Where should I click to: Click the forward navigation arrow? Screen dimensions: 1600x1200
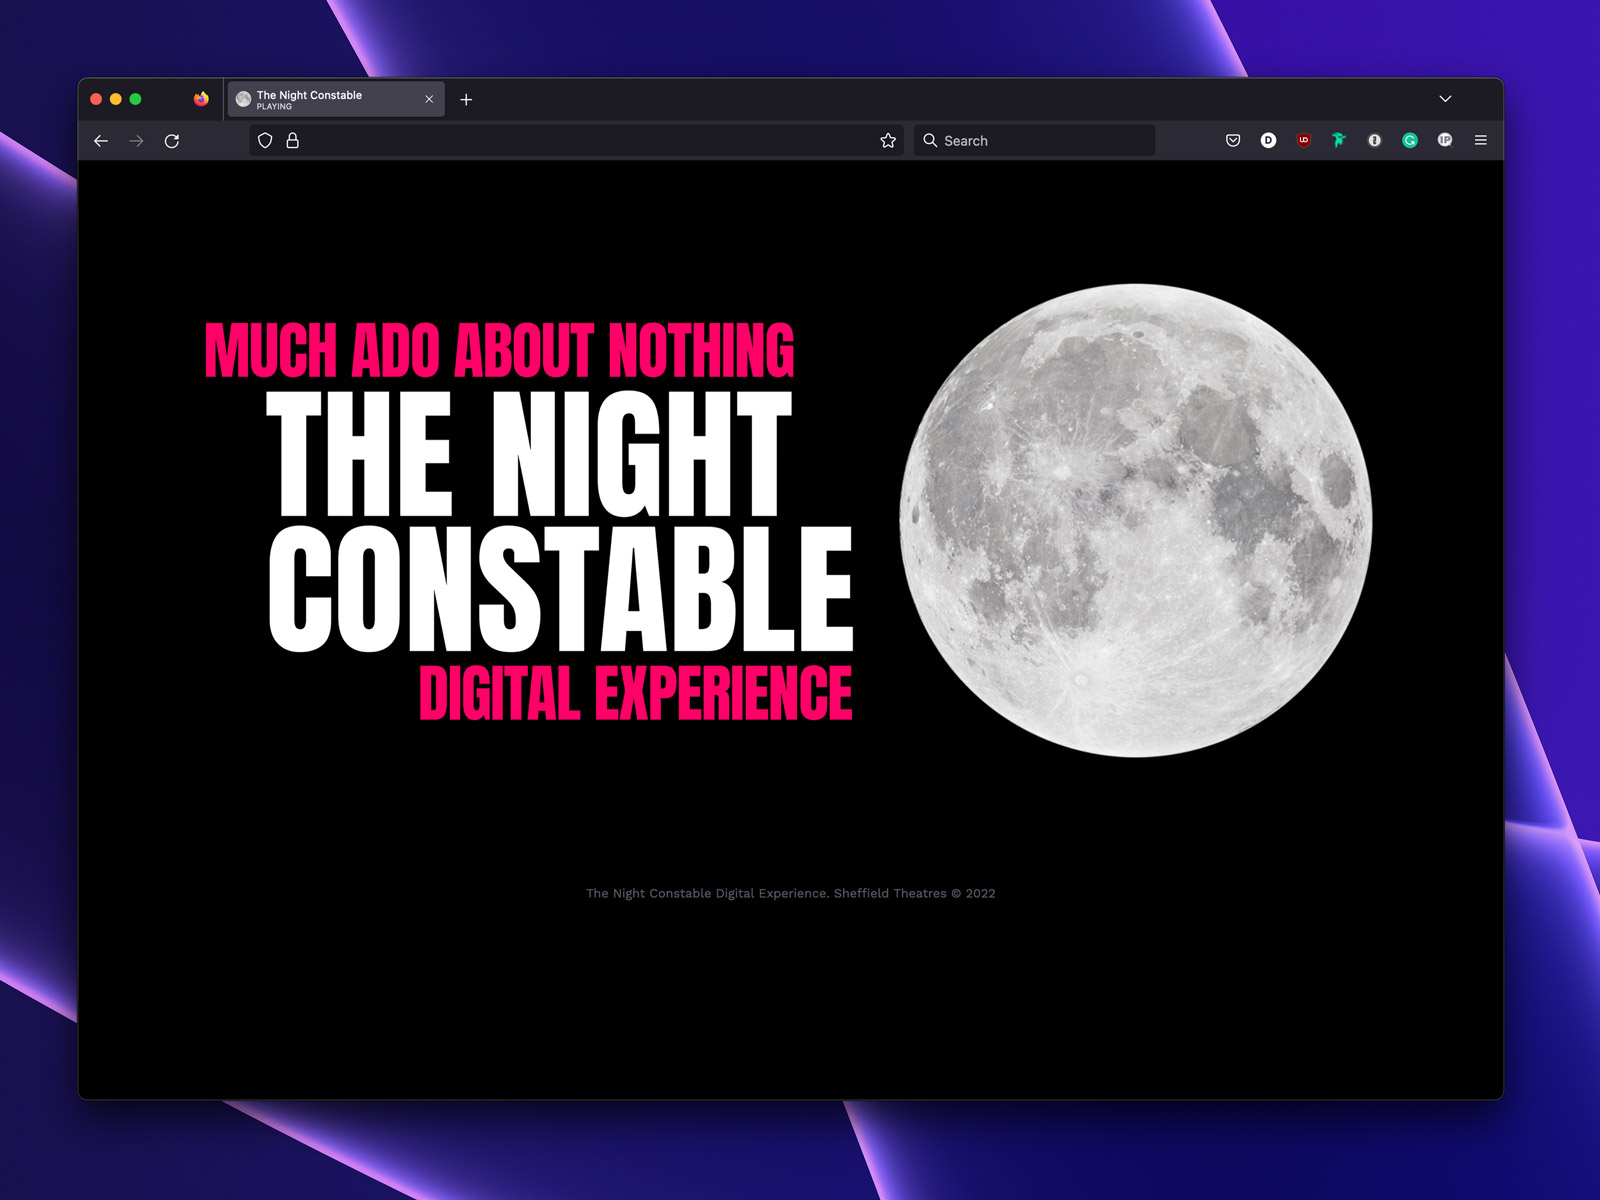click(136, 141)
